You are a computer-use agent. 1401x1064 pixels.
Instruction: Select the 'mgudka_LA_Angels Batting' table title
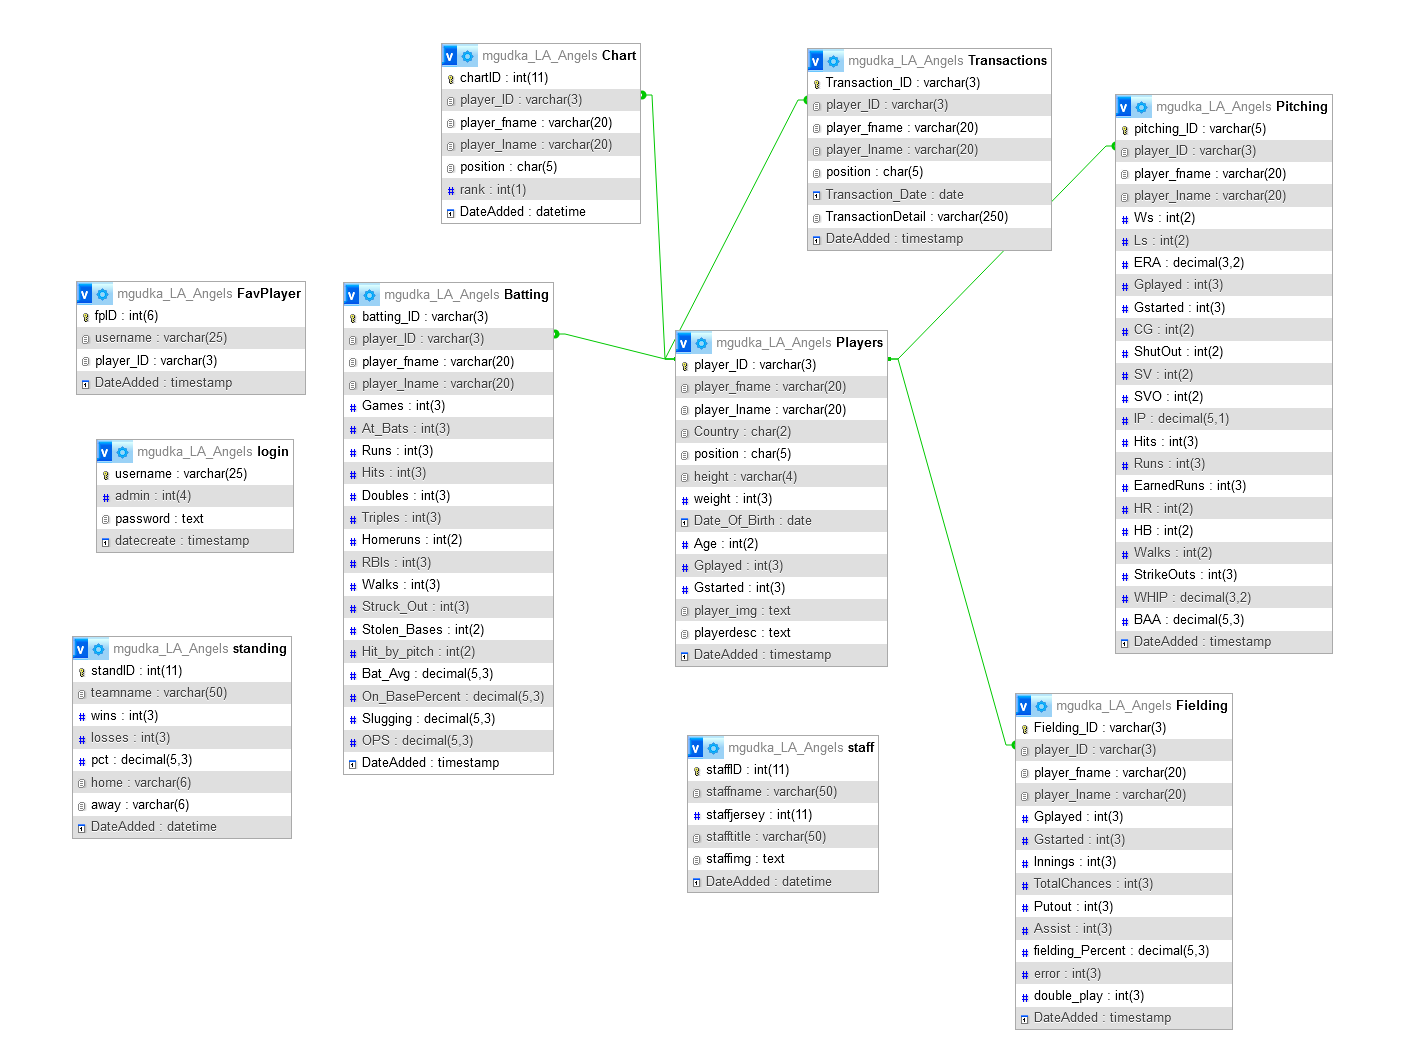[x=466, y=295]
